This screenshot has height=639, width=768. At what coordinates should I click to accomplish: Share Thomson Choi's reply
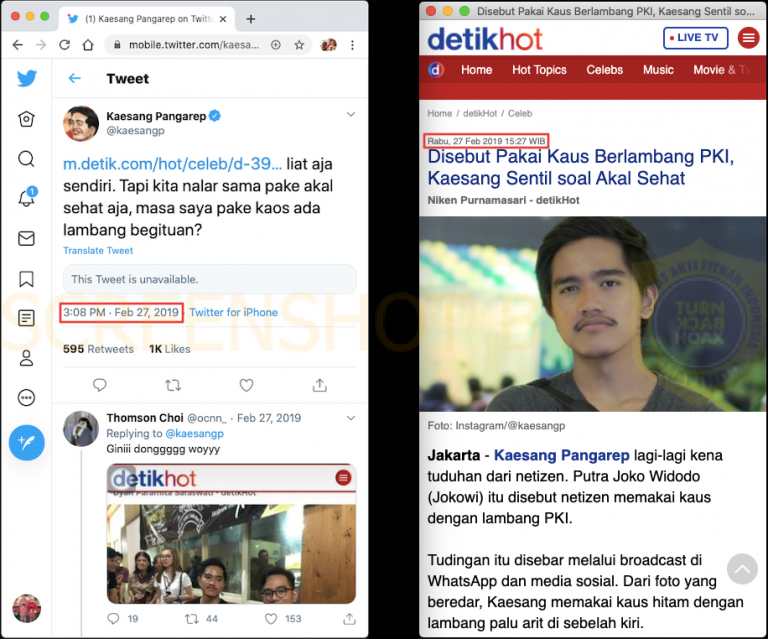[x=349, y=619]
